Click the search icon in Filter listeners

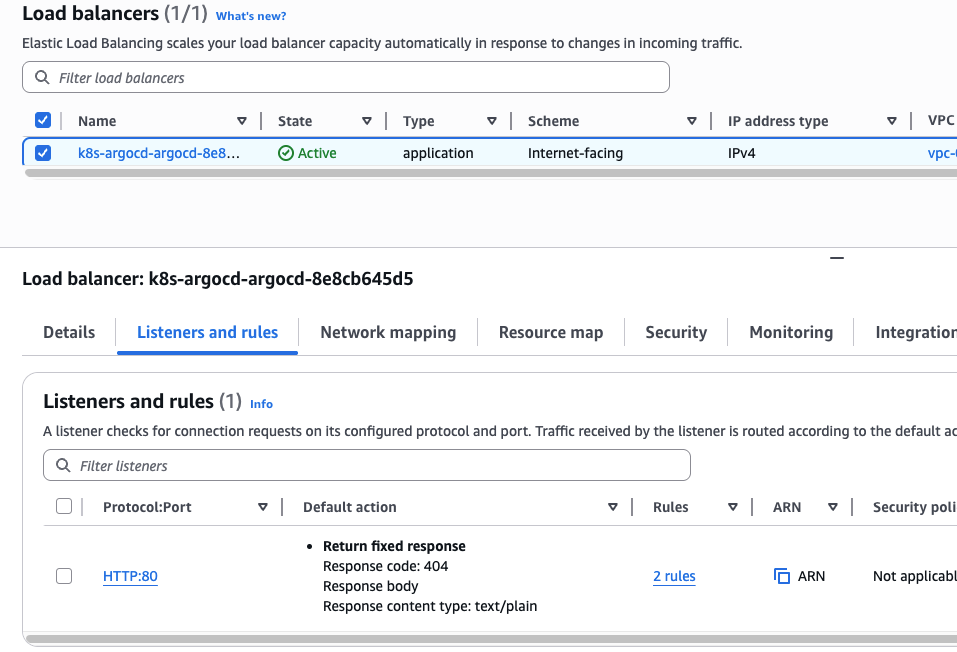(x=63, y=466)
